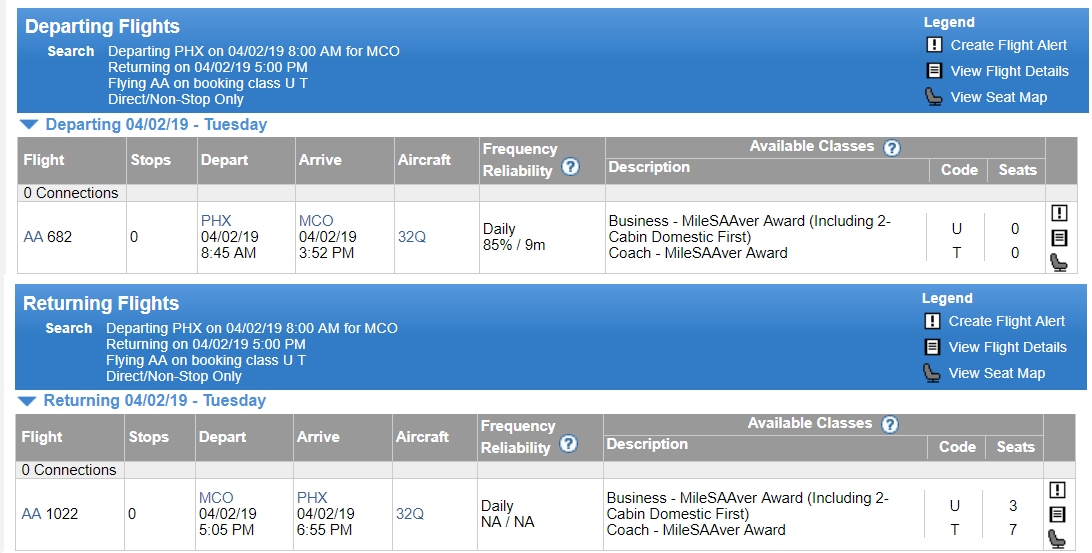Open the AA airline link for flight 682
This screenshot has width=1092, height=553.
pos(33,237)
